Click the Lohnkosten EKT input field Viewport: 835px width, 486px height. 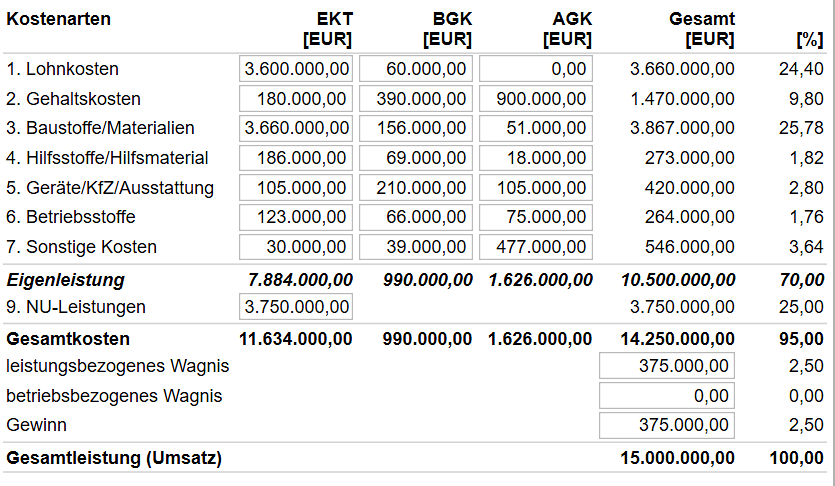tap(296, 69)
